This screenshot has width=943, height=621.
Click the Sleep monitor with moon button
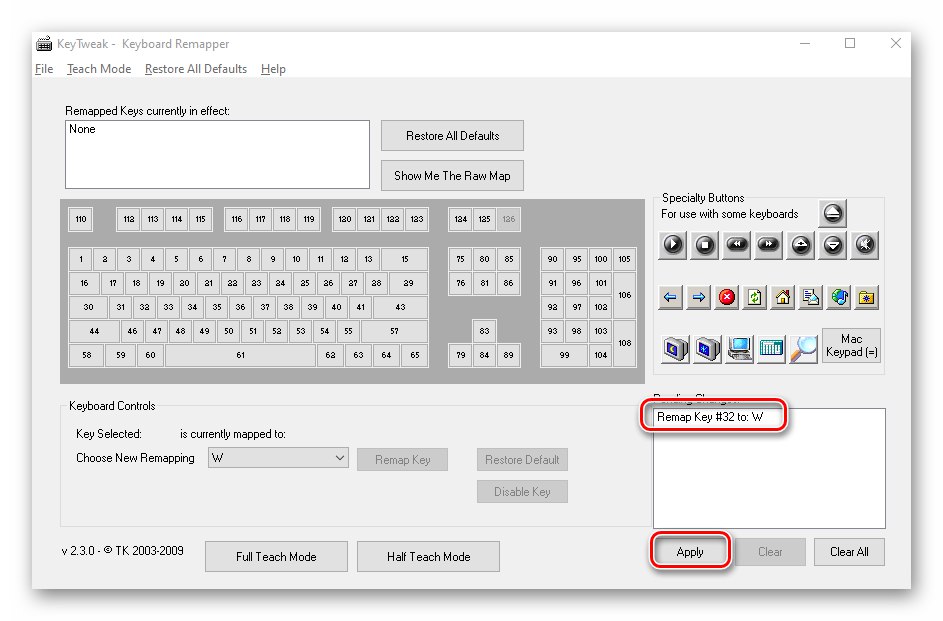(675, 349)
